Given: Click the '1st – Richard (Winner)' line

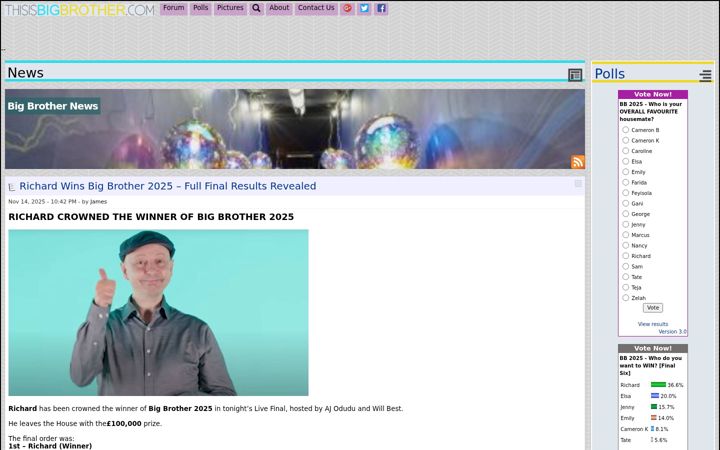Looking at the screenshot, I should [x=50, y=446].
